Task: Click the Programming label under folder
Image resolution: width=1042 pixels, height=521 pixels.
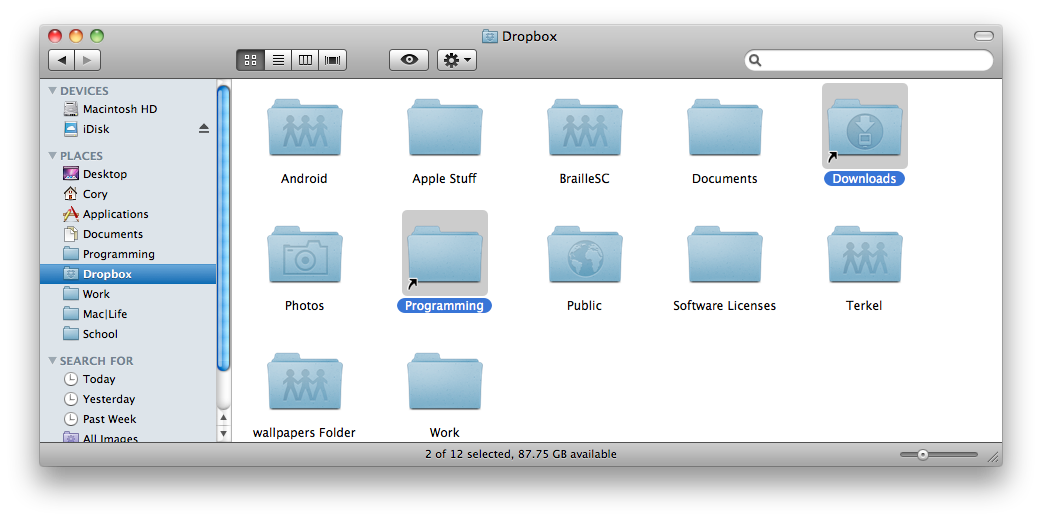Action: click(x=445, y=306)
